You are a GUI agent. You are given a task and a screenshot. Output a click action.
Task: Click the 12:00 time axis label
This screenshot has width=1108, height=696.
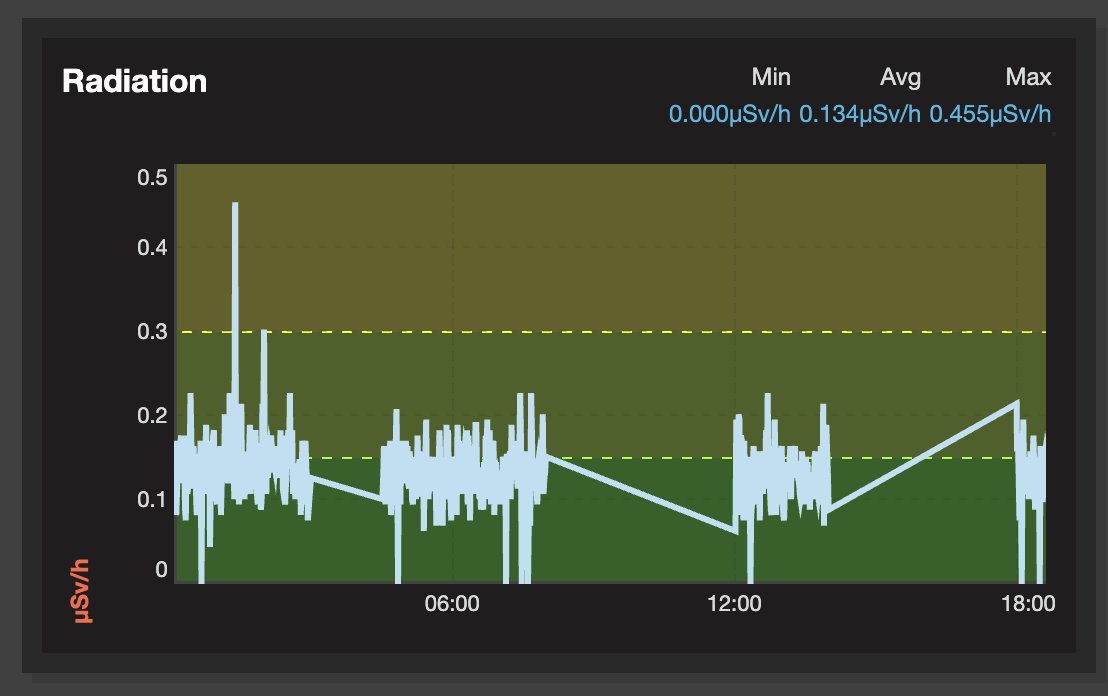pyautogui.click(x=734, y=603)
